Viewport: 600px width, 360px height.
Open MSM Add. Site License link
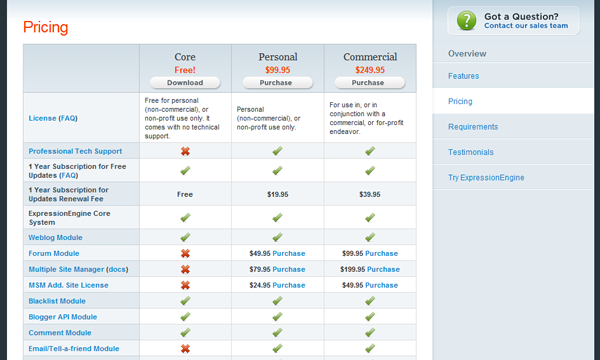click(68, 285)
